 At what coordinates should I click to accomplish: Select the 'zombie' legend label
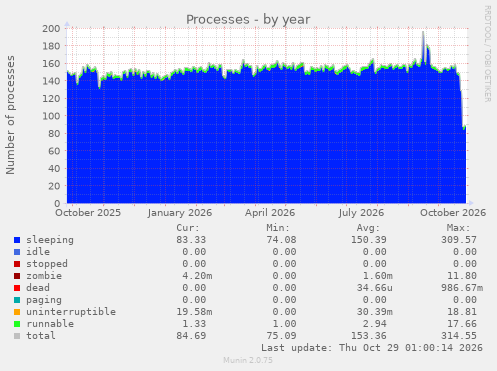coord(44,276)
